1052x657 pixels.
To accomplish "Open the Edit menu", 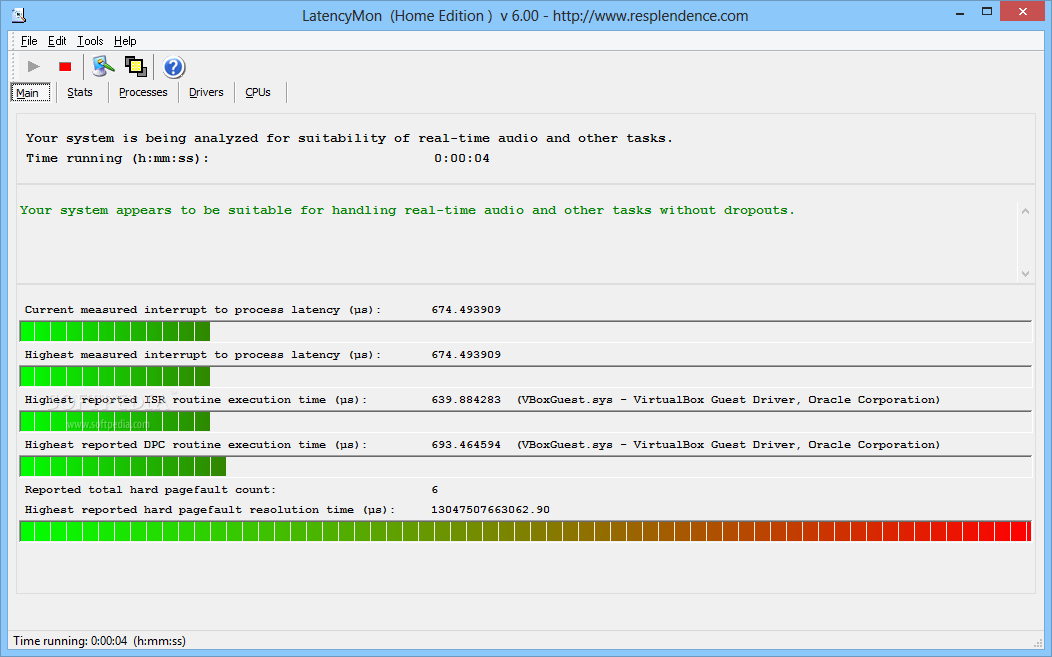I will click(x=57, y=41).
